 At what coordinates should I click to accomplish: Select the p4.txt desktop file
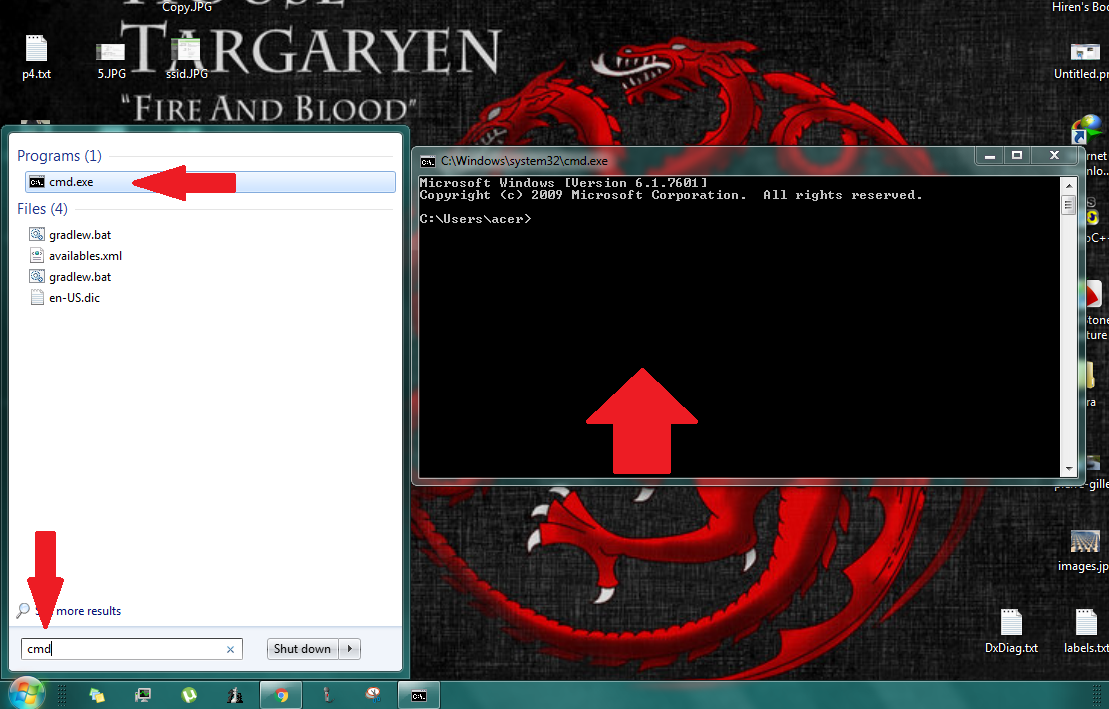click(x=36, y=57)
